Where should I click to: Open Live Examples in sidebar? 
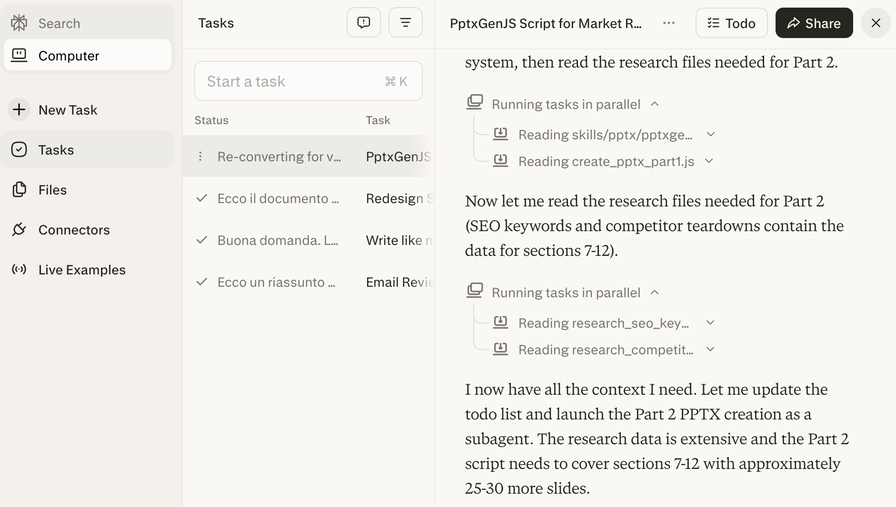point(81,270)
